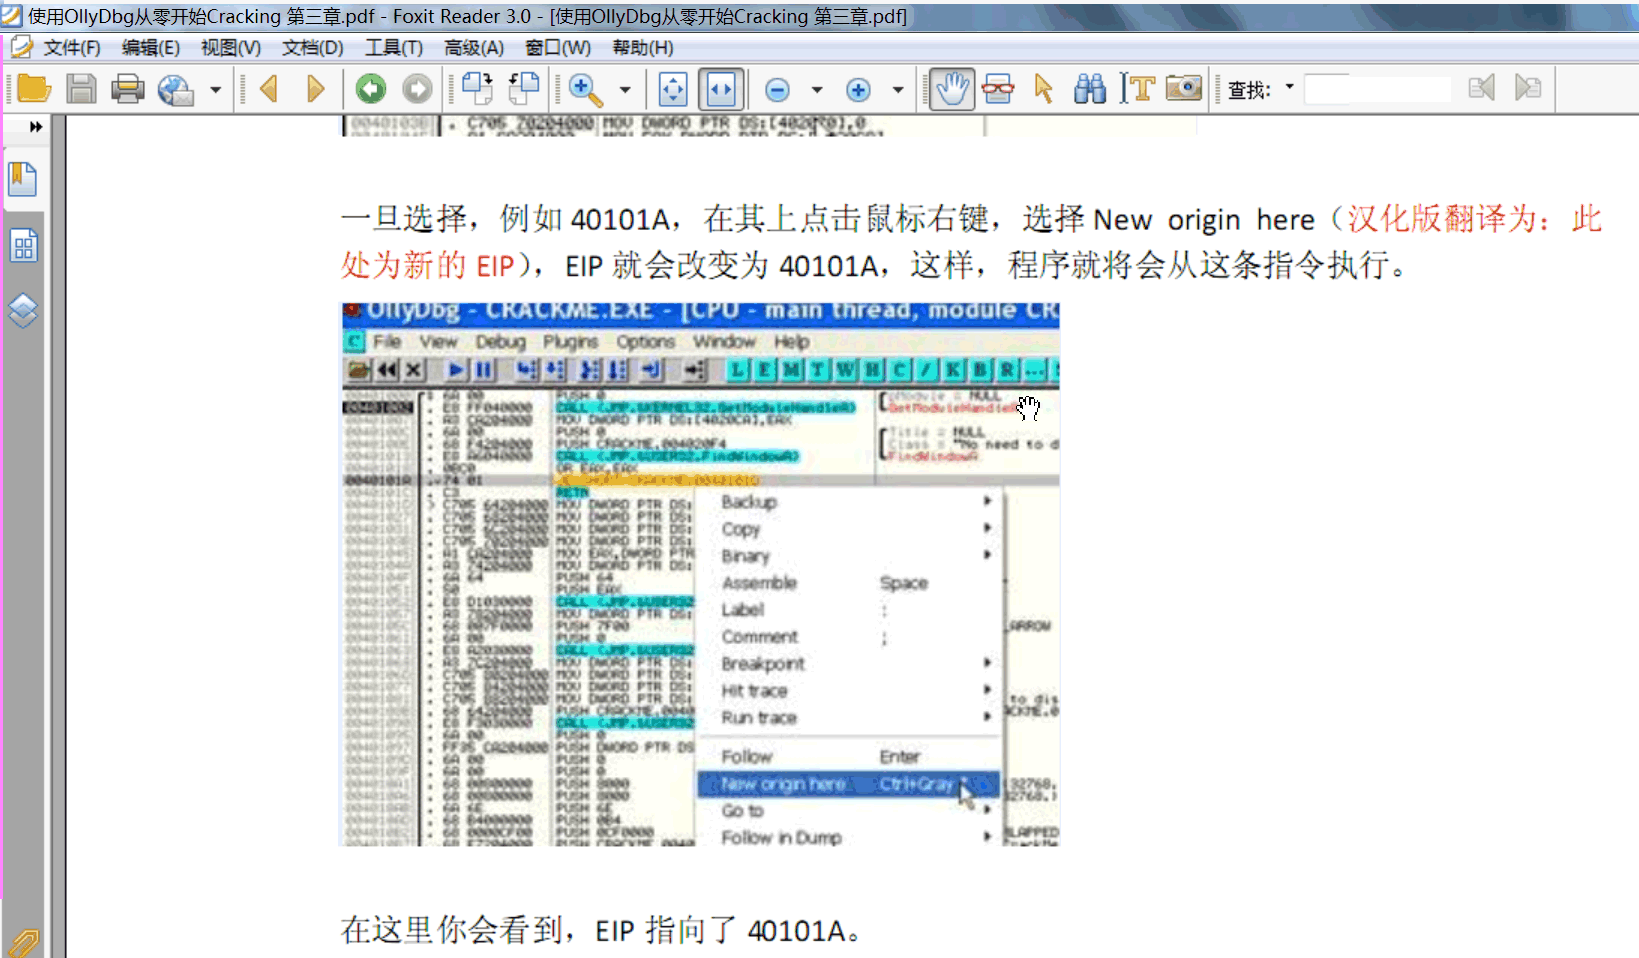The image size is (1639, 958).
Task: Click the title bar of Foxit Reader
Action: tap(819, 16)
